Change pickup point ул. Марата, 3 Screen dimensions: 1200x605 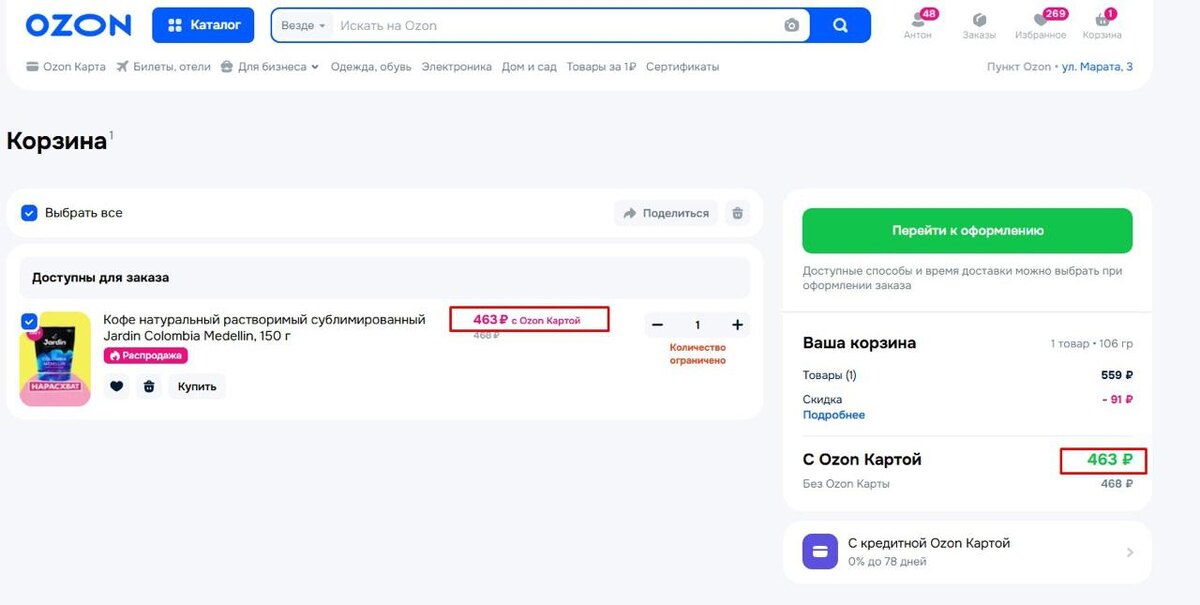click(x=1097, y=67)
